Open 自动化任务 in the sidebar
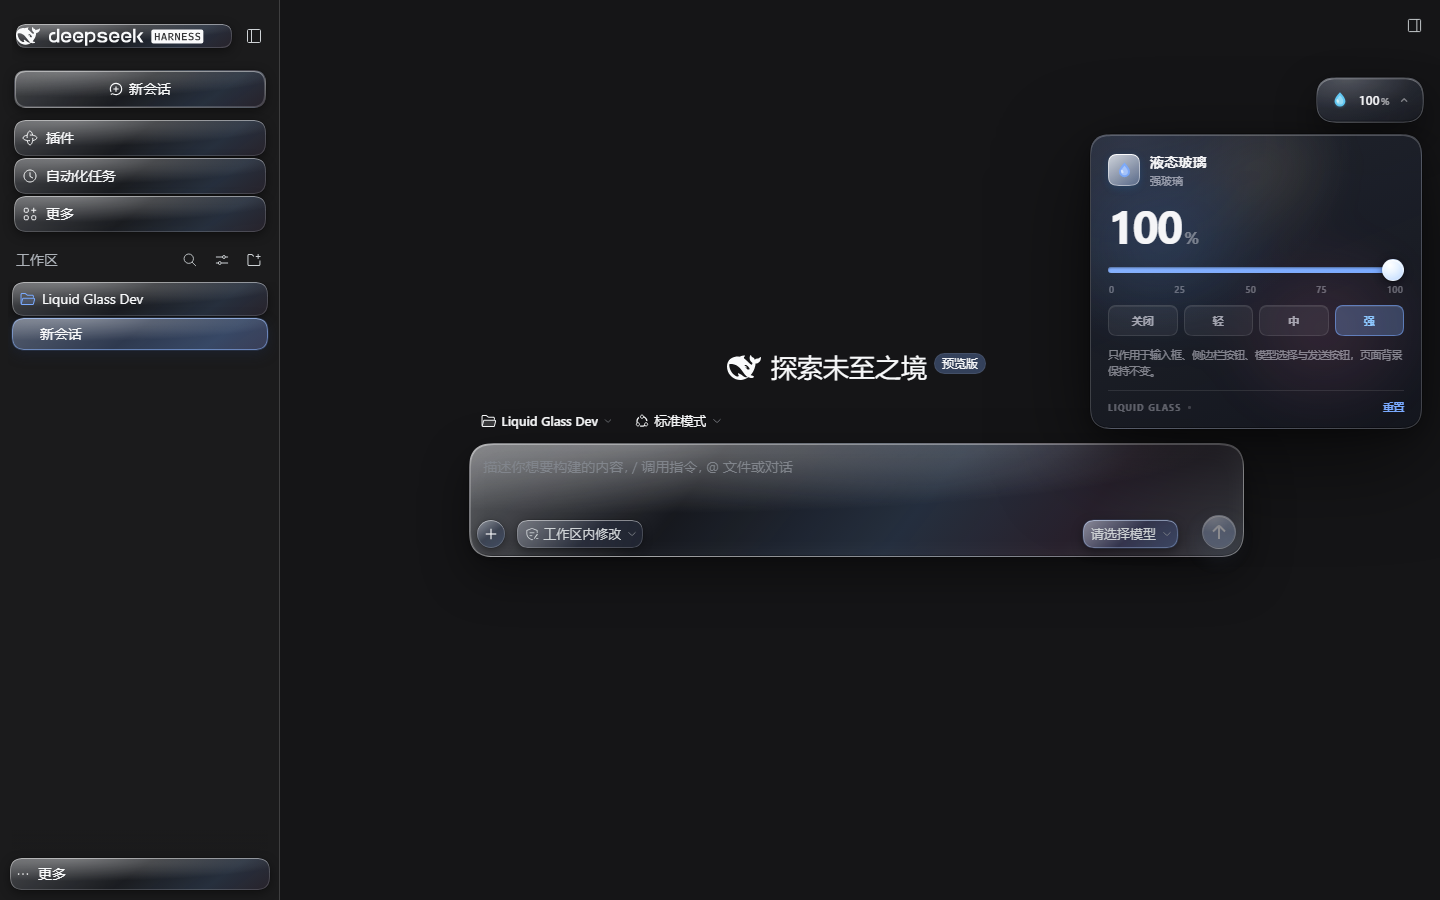 (x=140, y=176)
